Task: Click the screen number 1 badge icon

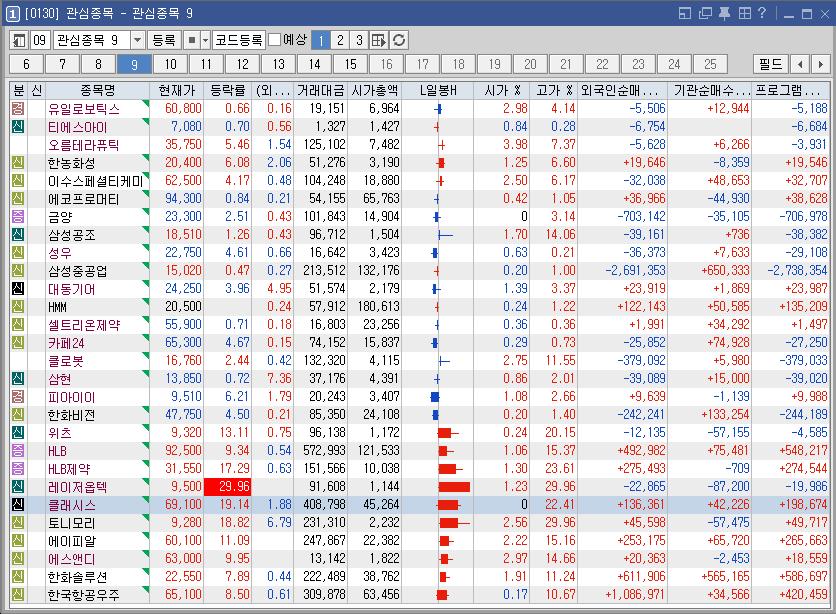Action: [x=12, y=14]
